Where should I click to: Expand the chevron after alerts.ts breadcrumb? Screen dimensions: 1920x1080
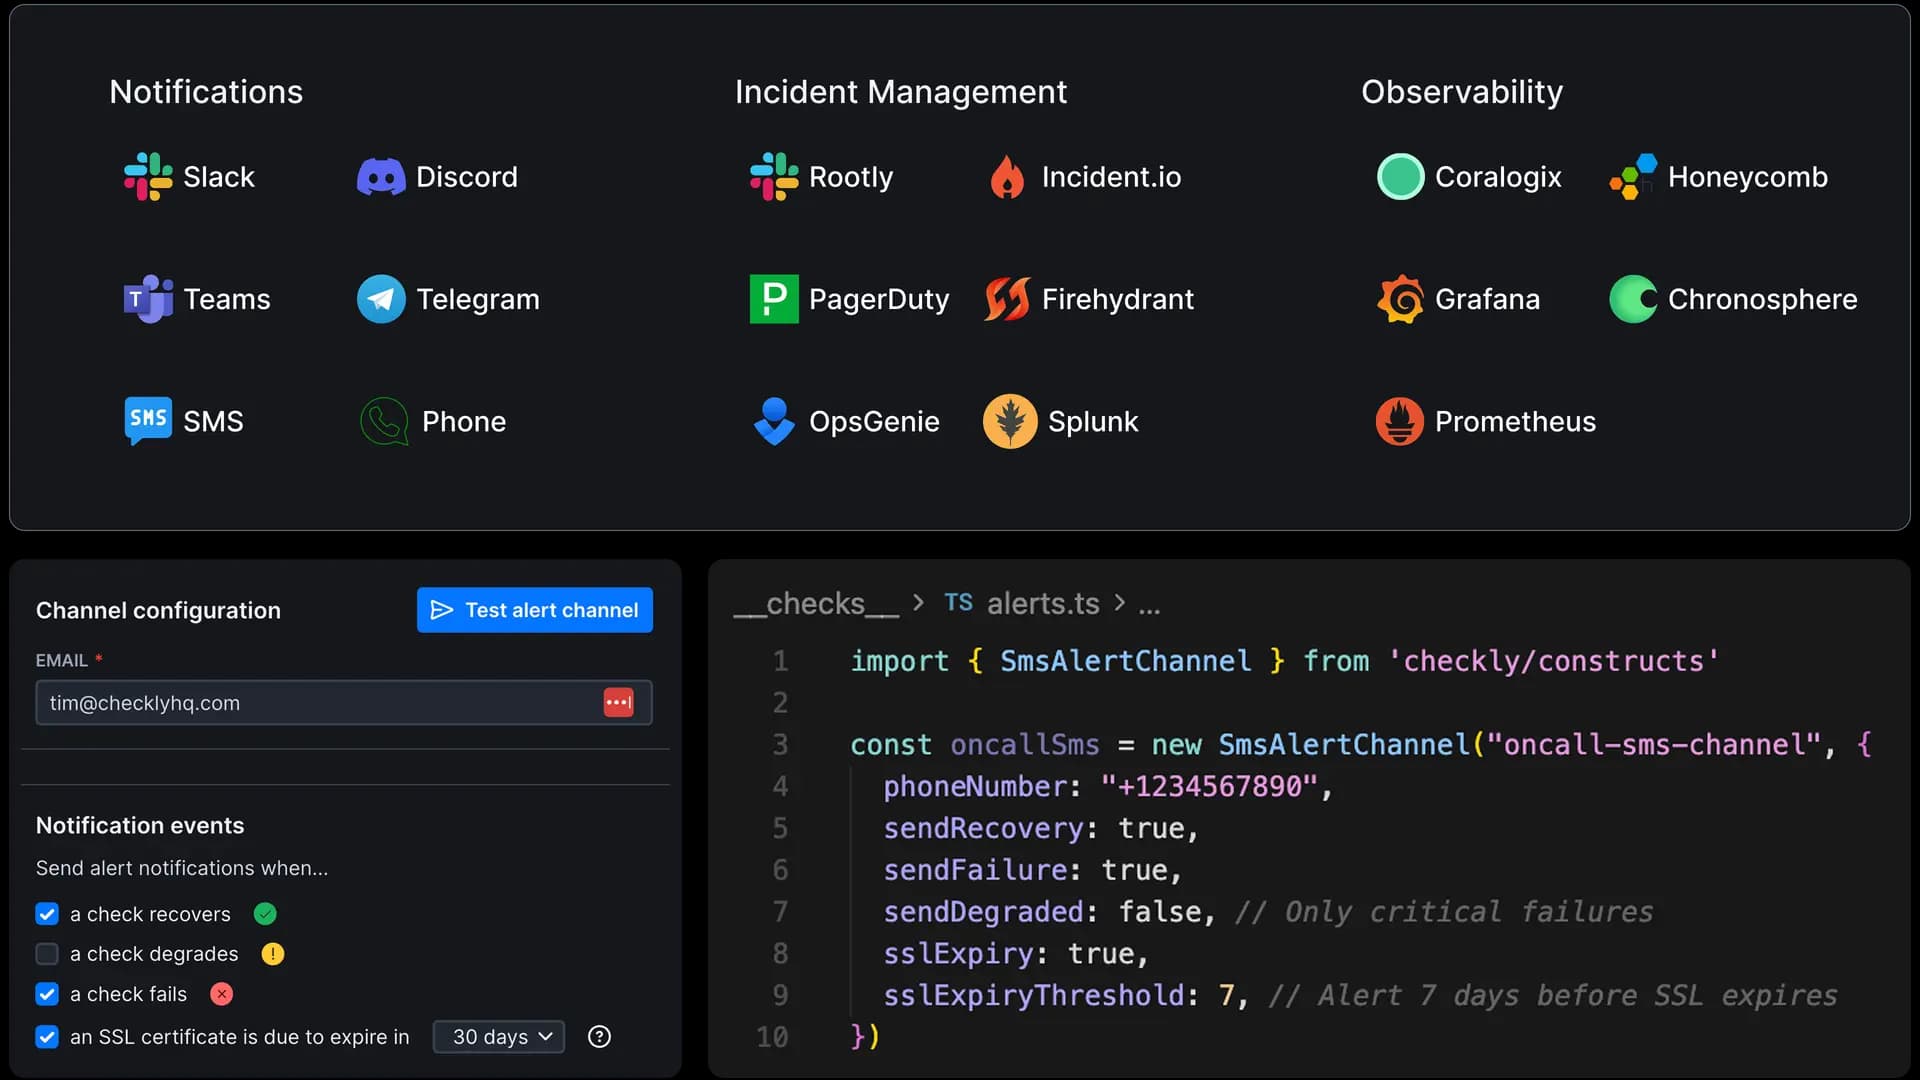coord(1119,603)
